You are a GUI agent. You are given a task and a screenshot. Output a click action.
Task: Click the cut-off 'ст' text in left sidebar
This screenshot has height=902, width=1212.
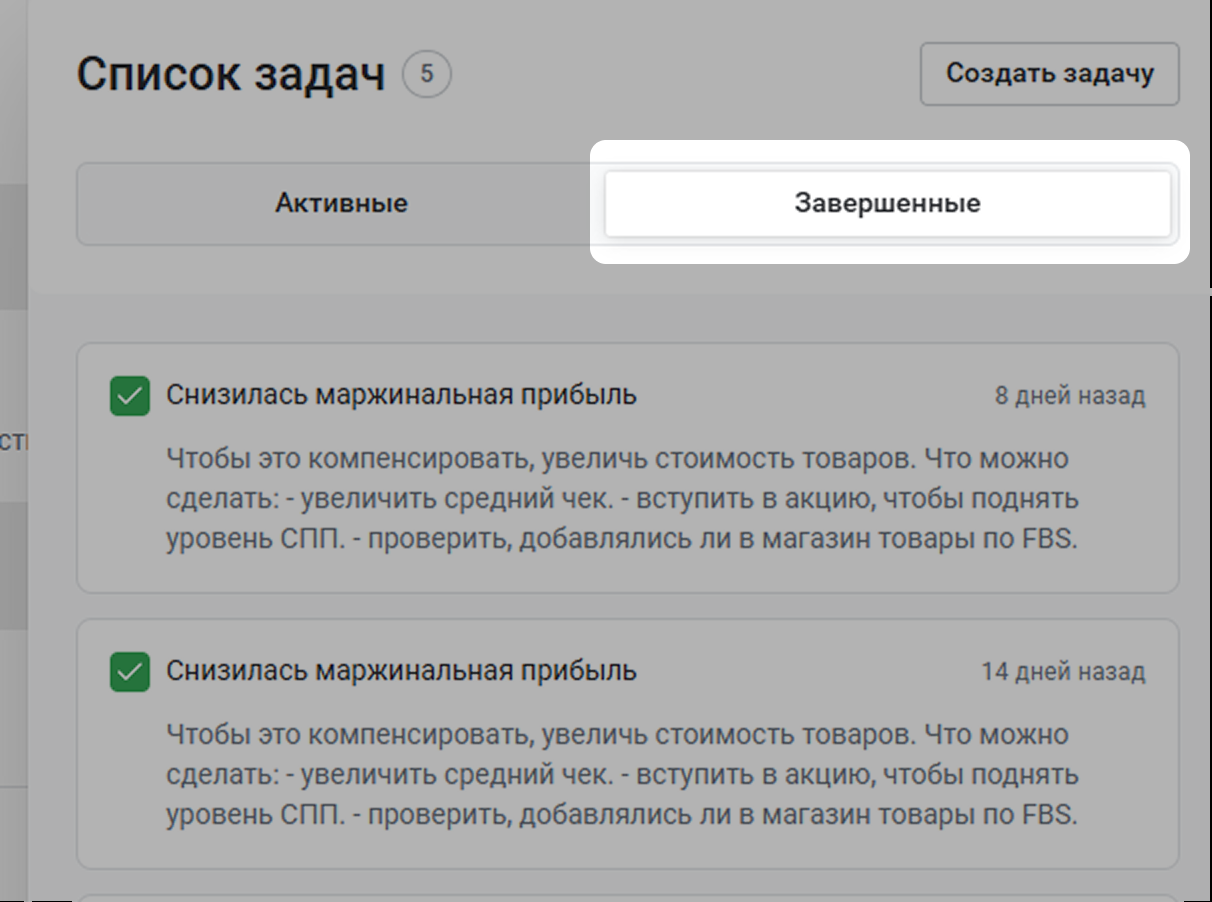(x=13, y=441)
